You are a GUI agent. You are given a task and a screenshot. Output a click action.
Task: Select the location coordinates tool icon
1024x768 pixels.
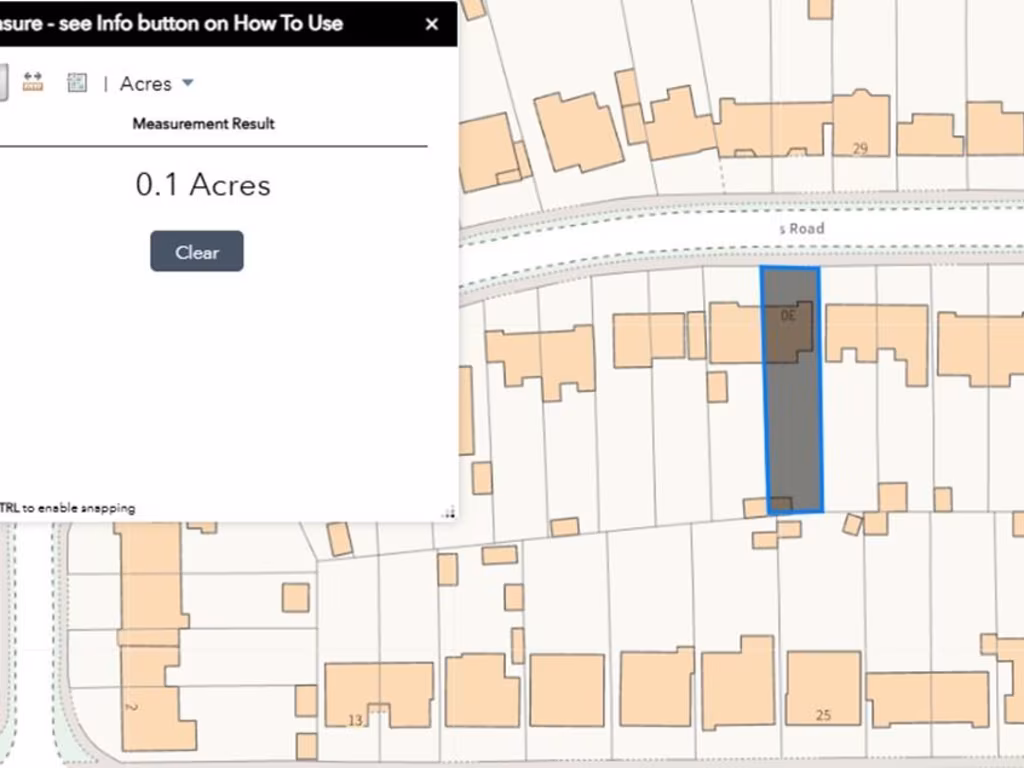(x=77, y=83)
